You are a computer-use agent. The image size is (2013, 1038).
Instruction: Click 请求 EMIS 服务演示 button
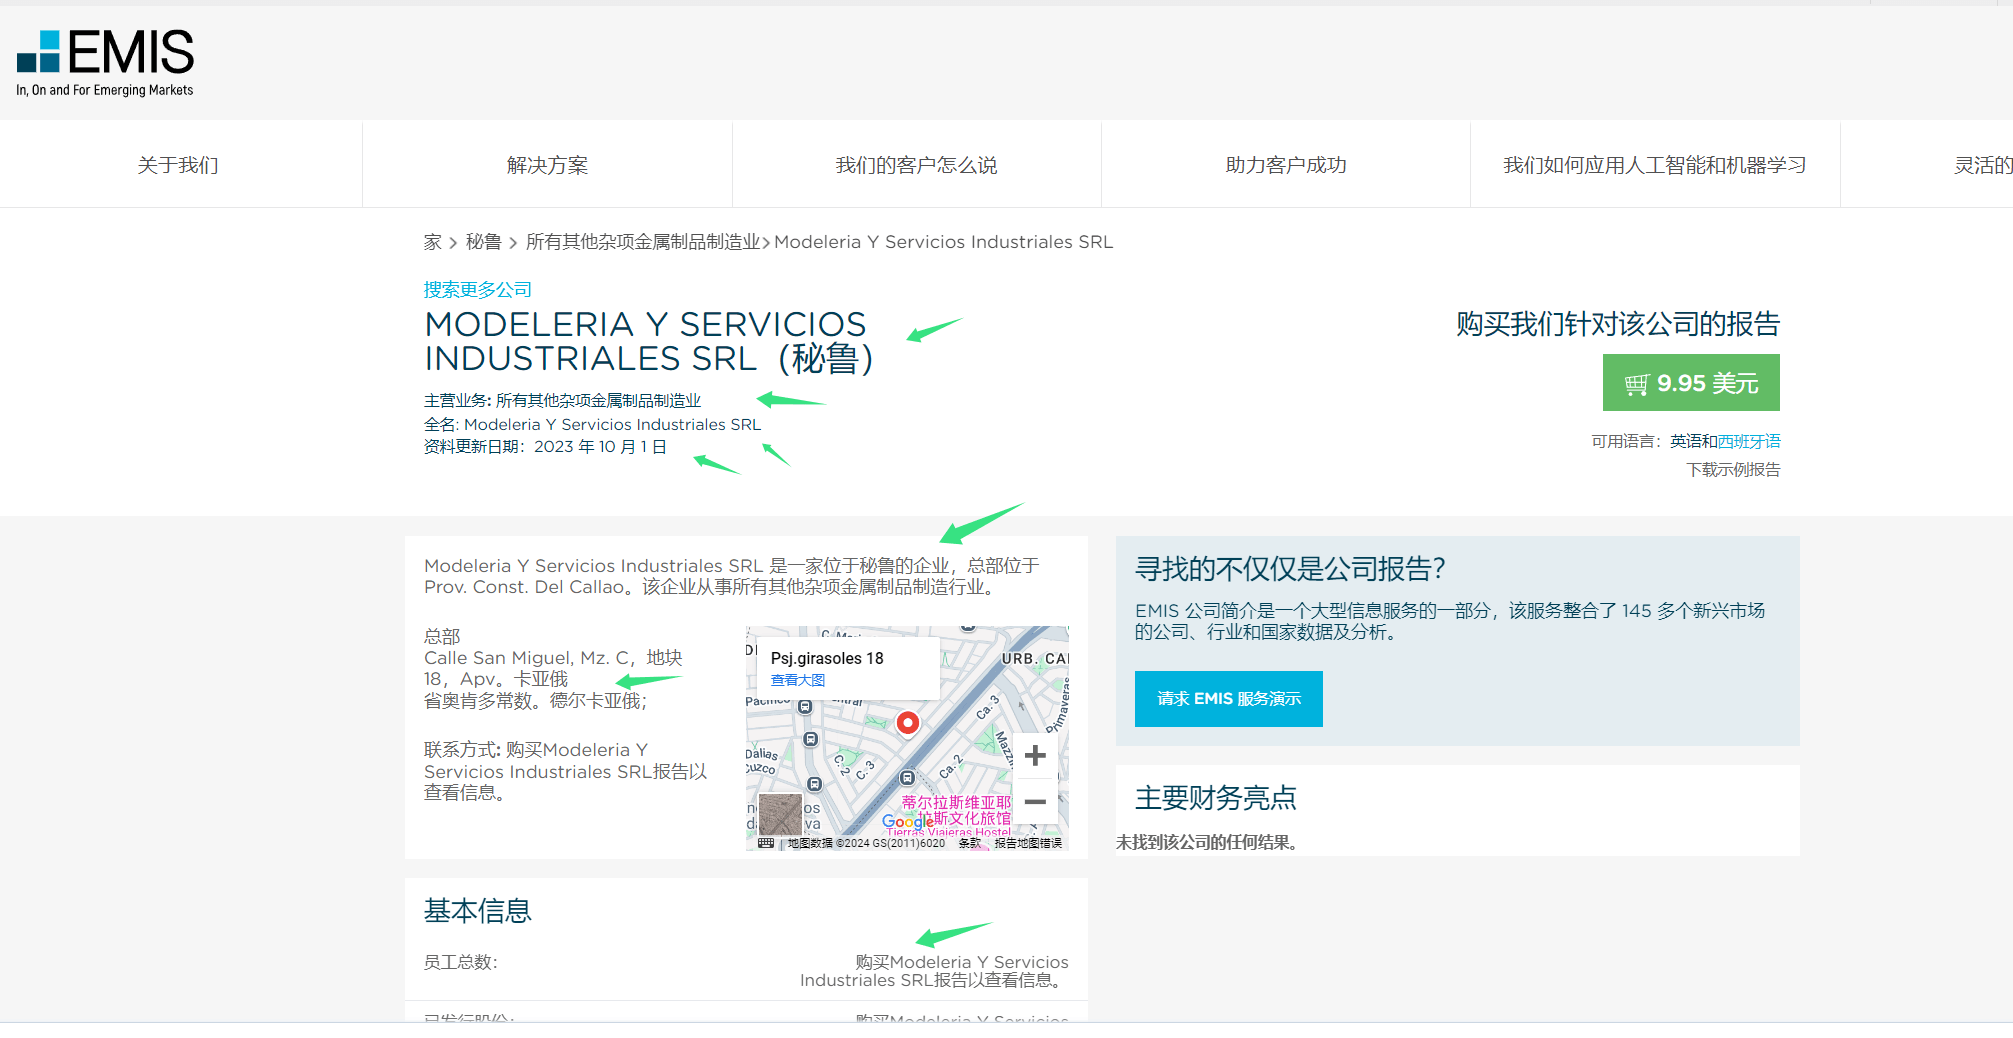pyautogui.click(x=1229, y=699)
